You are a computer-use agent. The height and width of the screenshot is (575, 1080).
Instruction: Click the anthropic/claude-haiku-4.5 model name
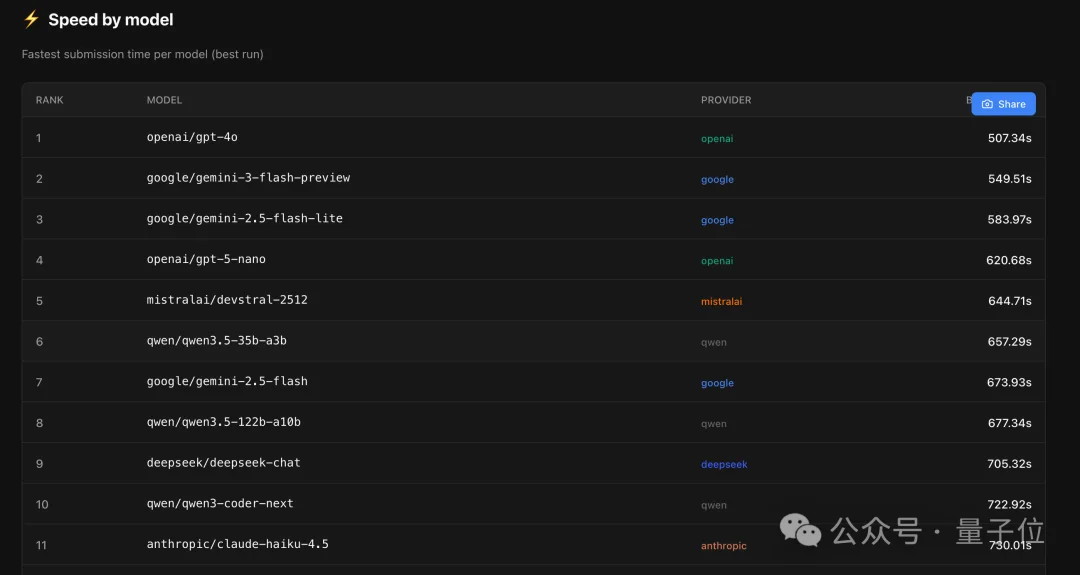(237, 544)
